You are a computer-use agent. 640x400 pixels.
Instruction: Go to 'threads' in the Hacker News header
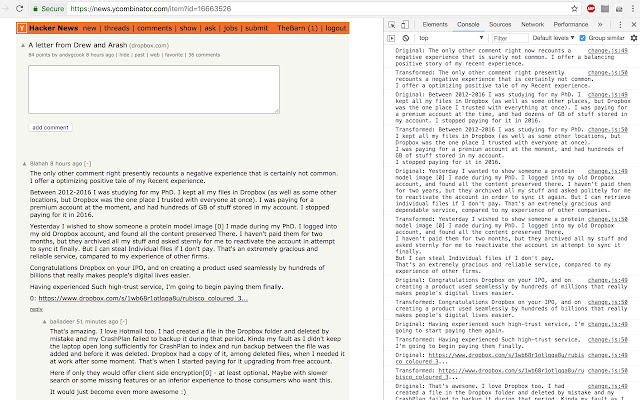pos(117,28)
